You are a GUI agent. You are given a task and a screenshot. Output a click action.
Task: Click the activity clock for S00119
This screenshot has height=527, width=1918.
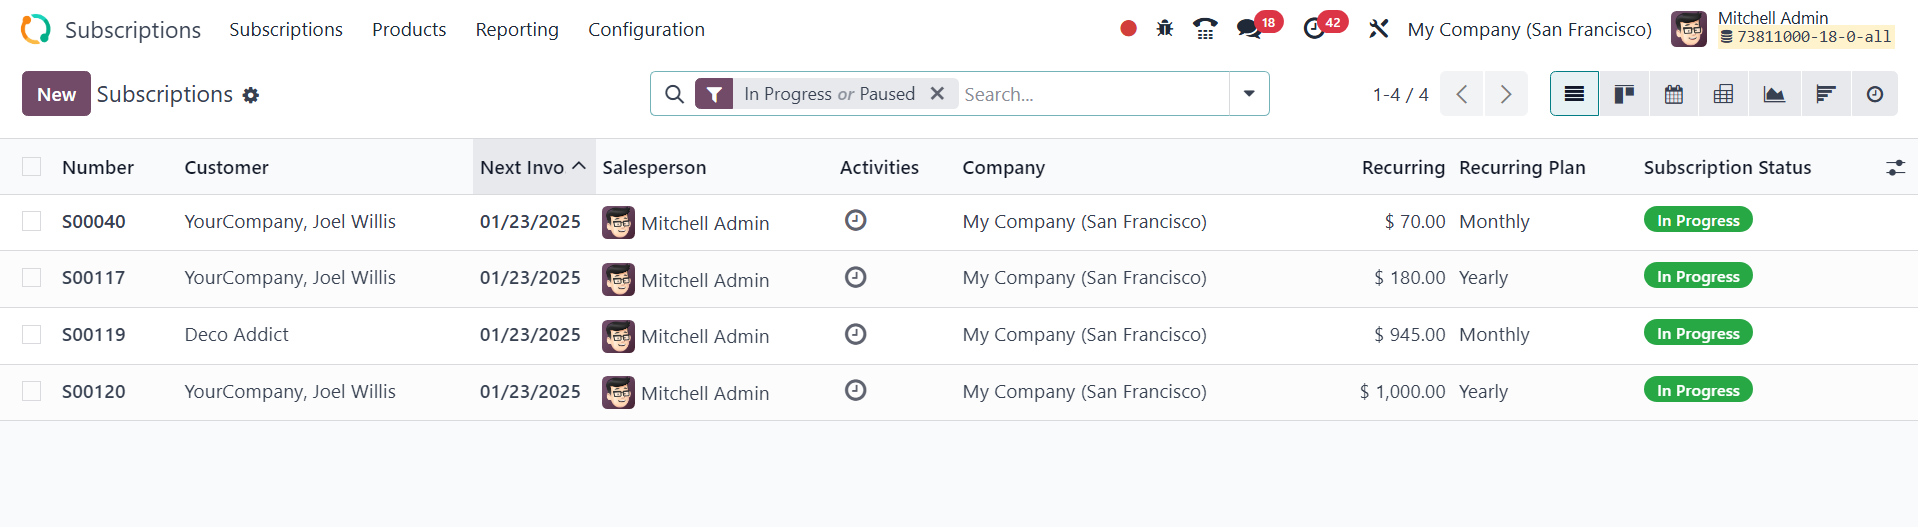855,334
